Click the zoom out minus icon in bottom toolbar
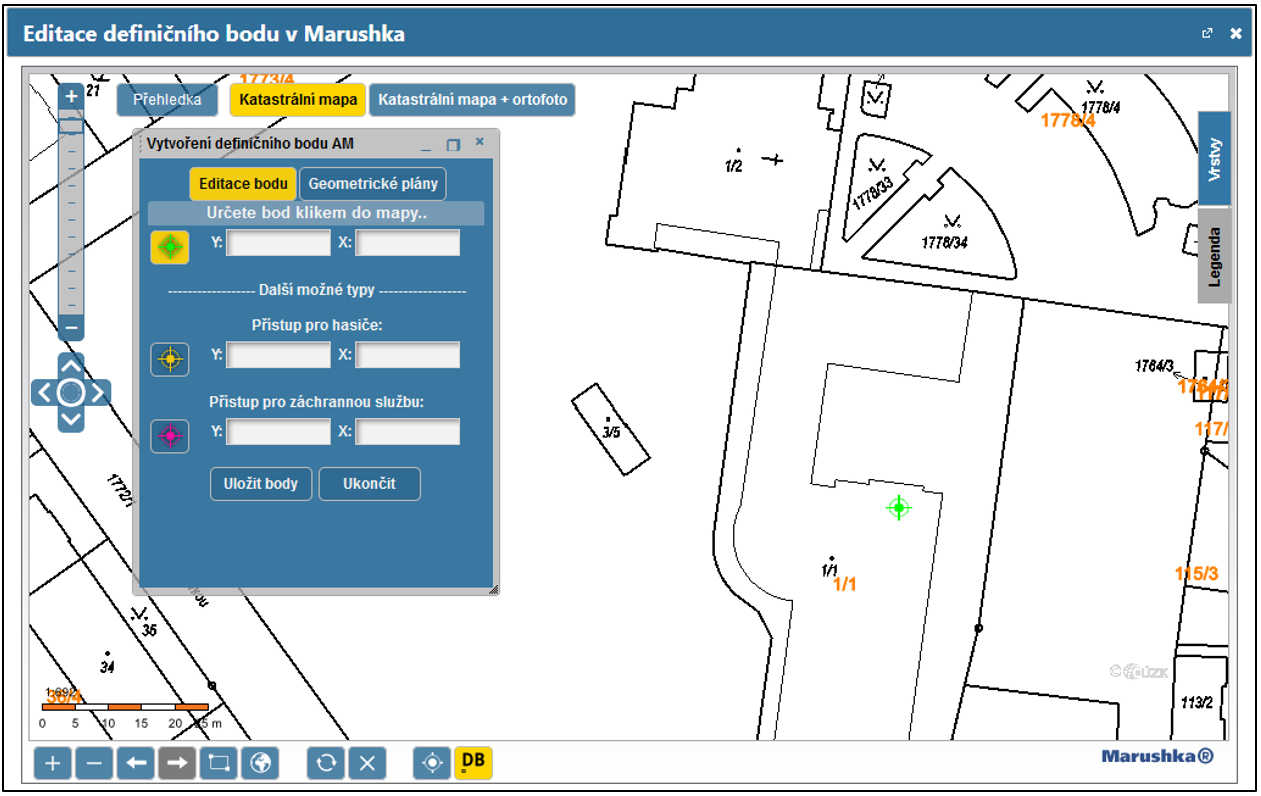The image size is (1261, 796). click(94, 763)
